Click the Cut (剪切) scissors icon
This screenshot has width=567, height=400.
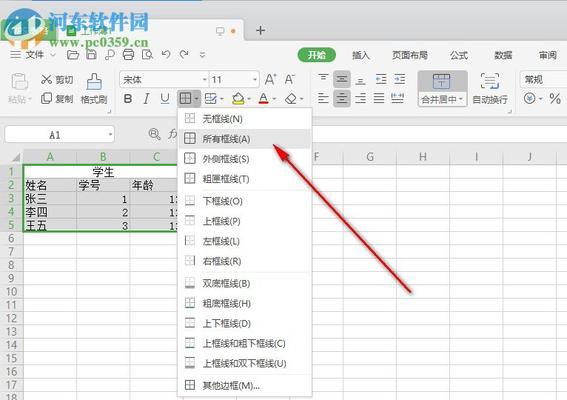pyautogui.click(x=47, y=79)
